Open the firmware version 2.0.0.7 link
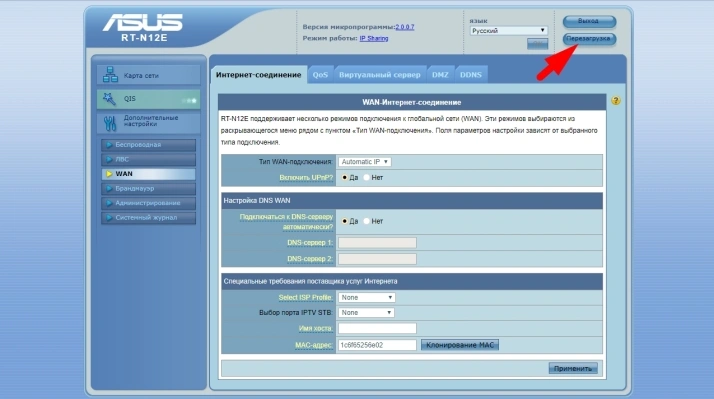The width and height of the screenshot is (714, 399). tap(405, 27)
